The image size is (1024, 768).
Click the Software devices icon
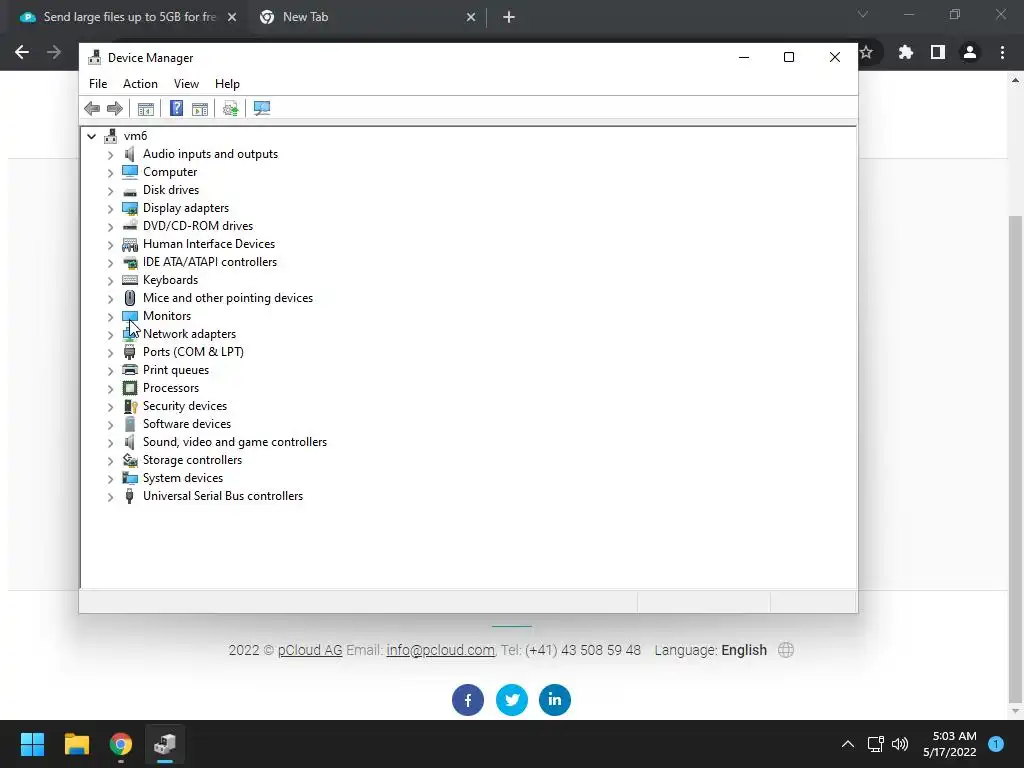pos(130,424)
